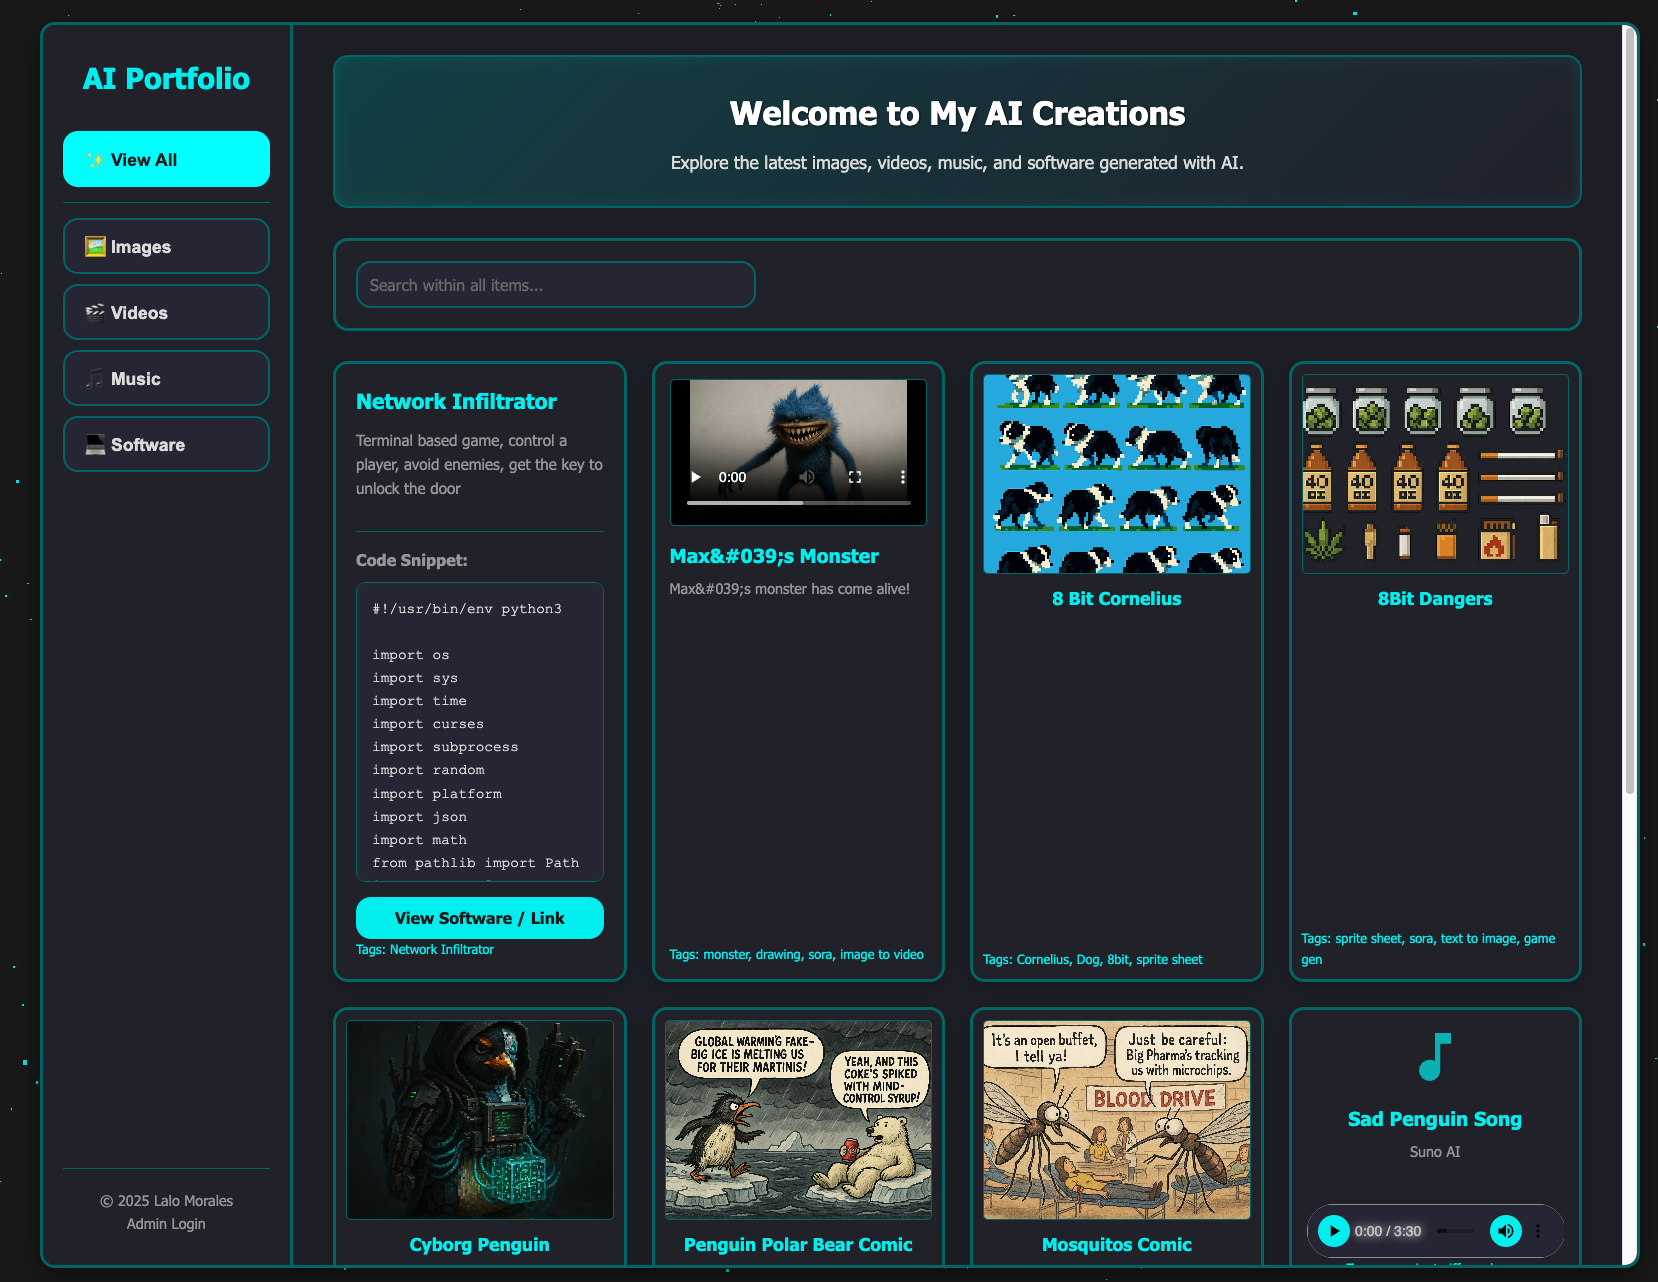The height and width of the screenshot is (1282, 1658).
Task: Click the tags line under Max's Monster
Action: [x=796, y=955]
